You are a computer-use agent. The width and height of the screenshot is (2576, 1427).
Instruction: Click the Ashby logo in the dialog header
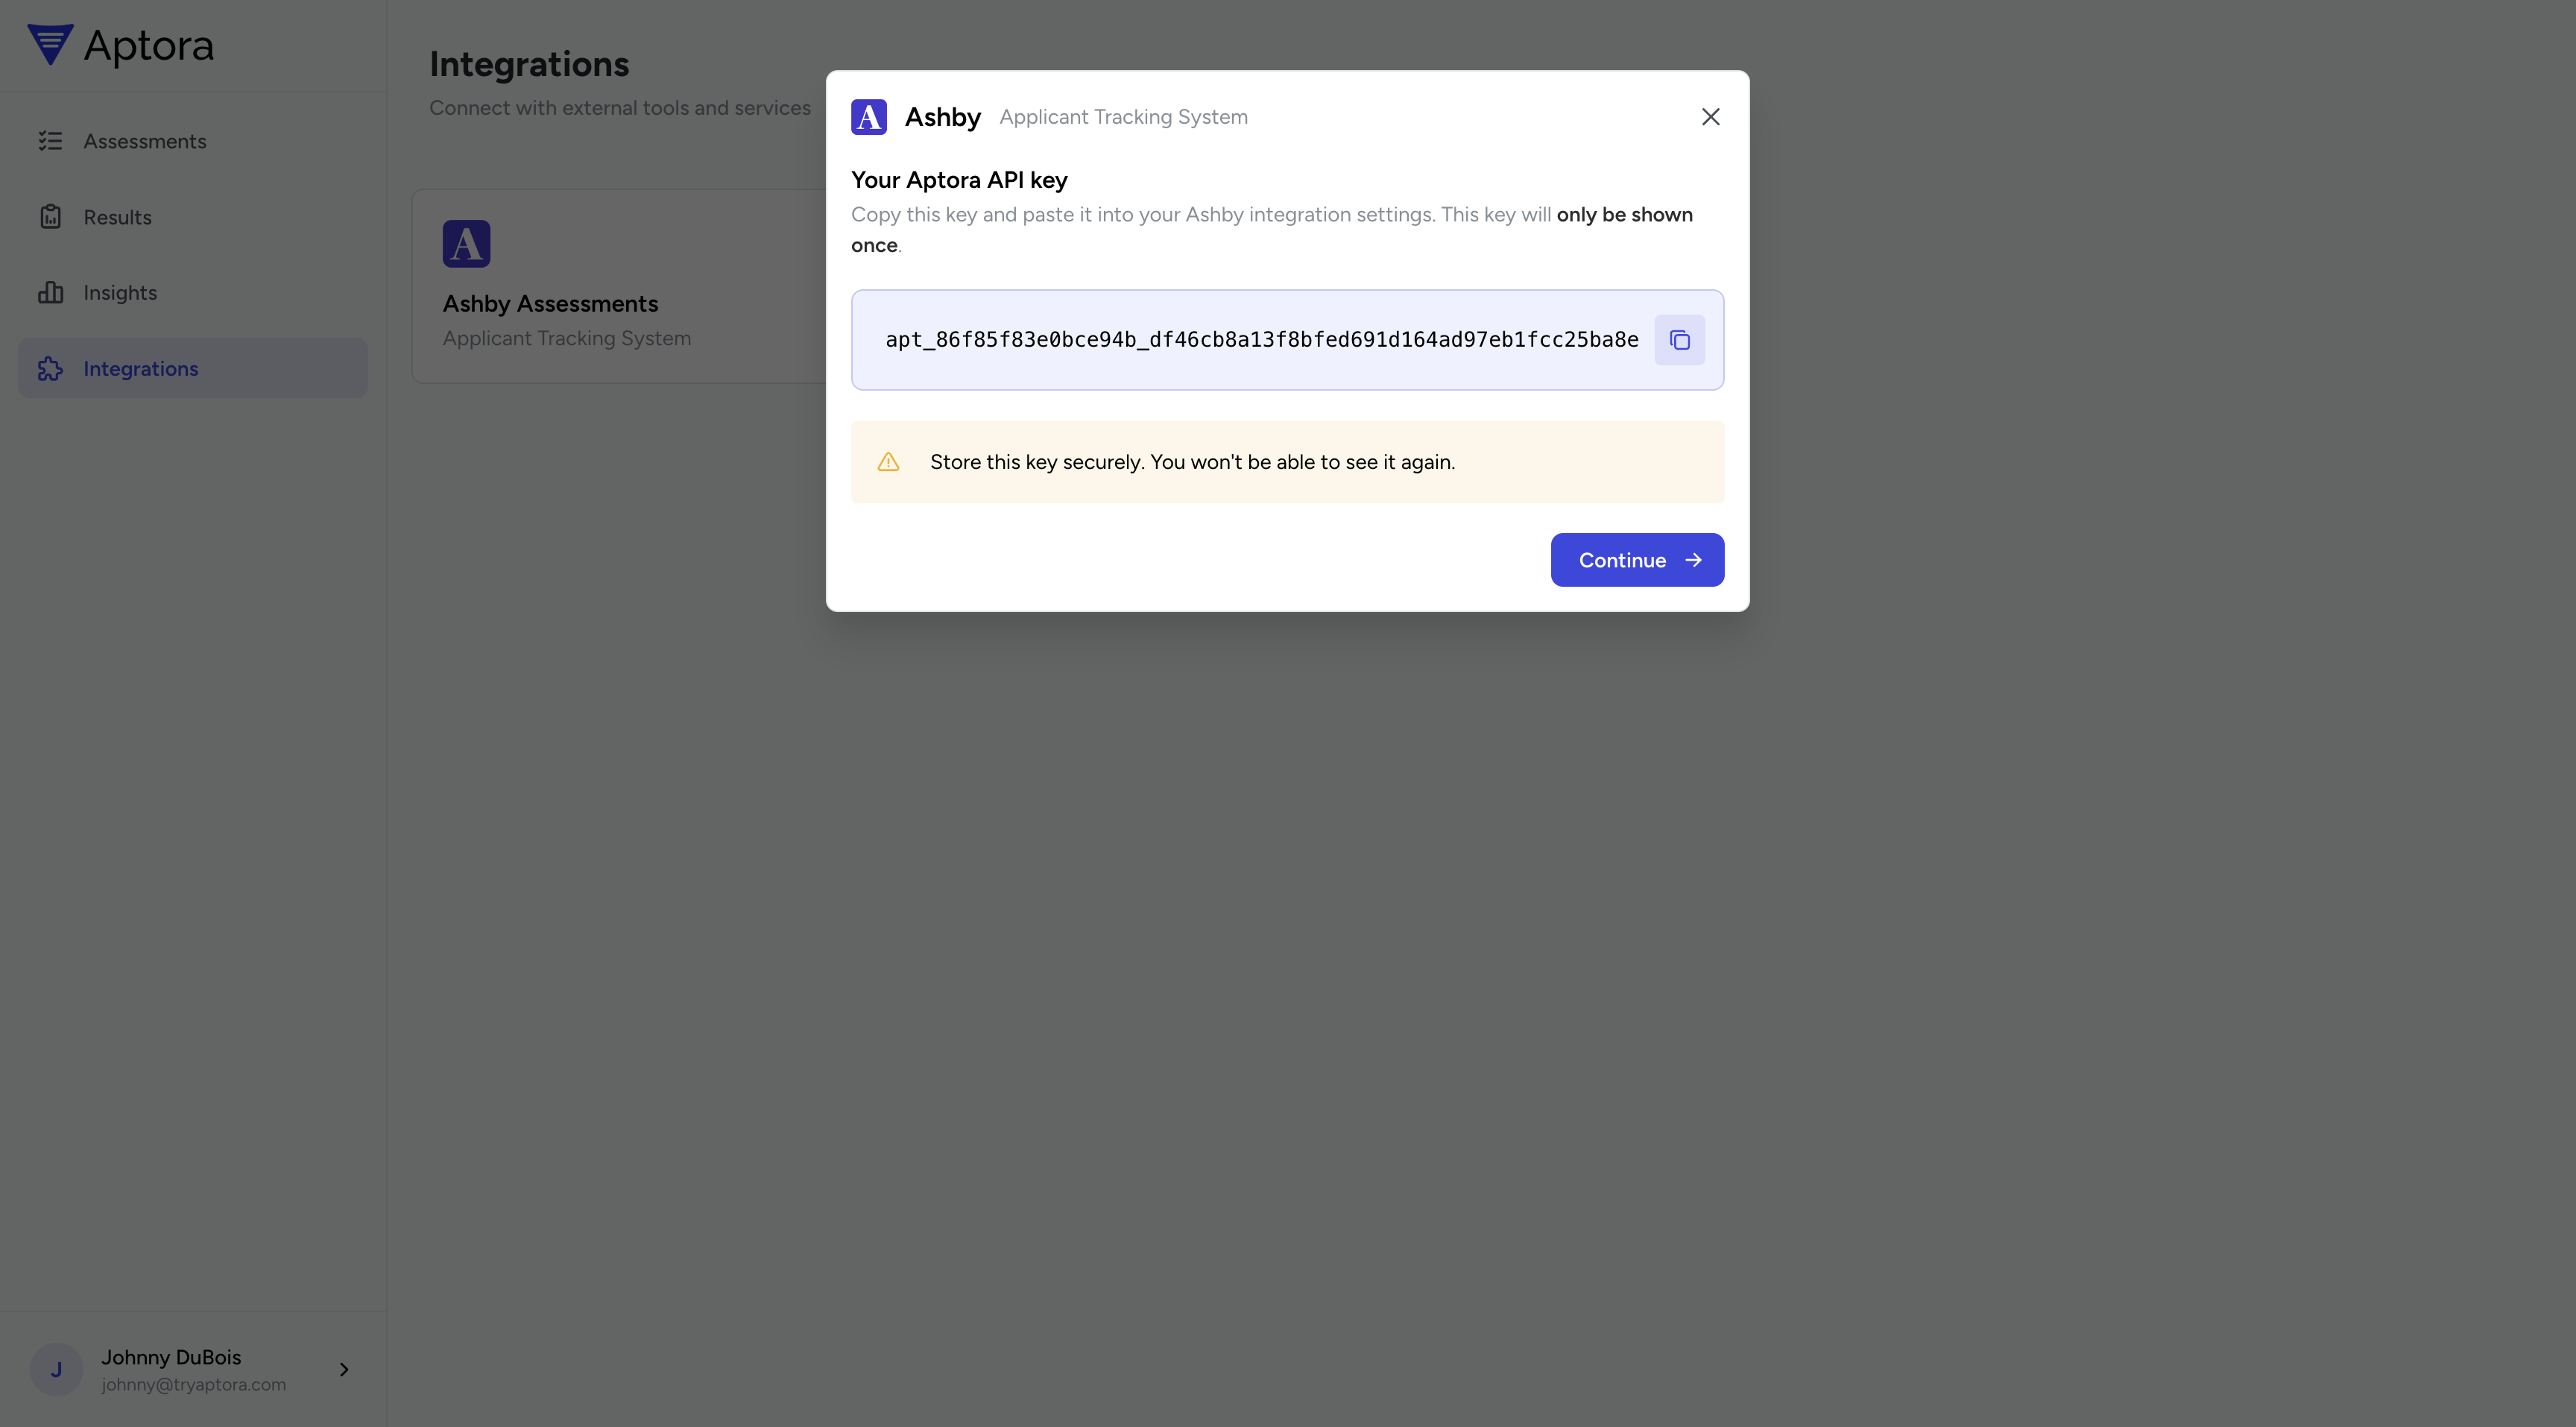click(869, 116)
